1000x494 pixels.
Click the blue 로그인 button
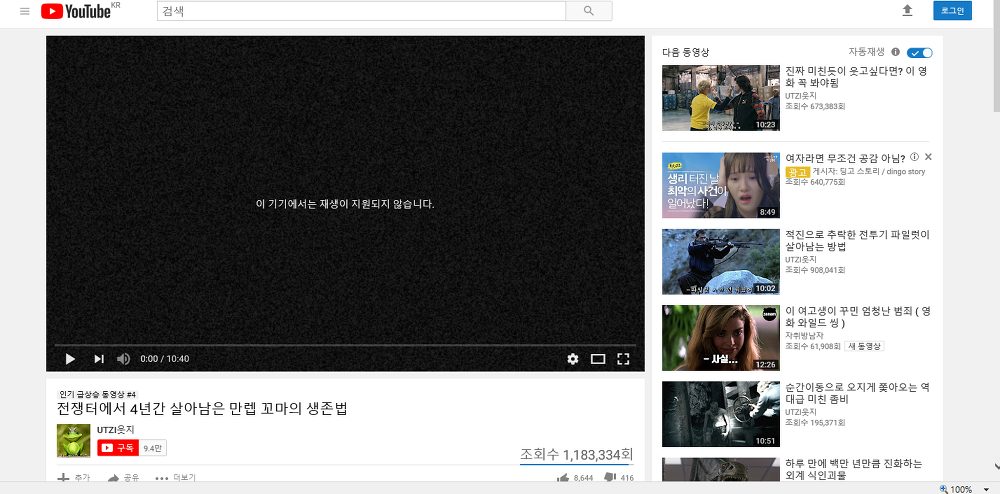(952, 11)
